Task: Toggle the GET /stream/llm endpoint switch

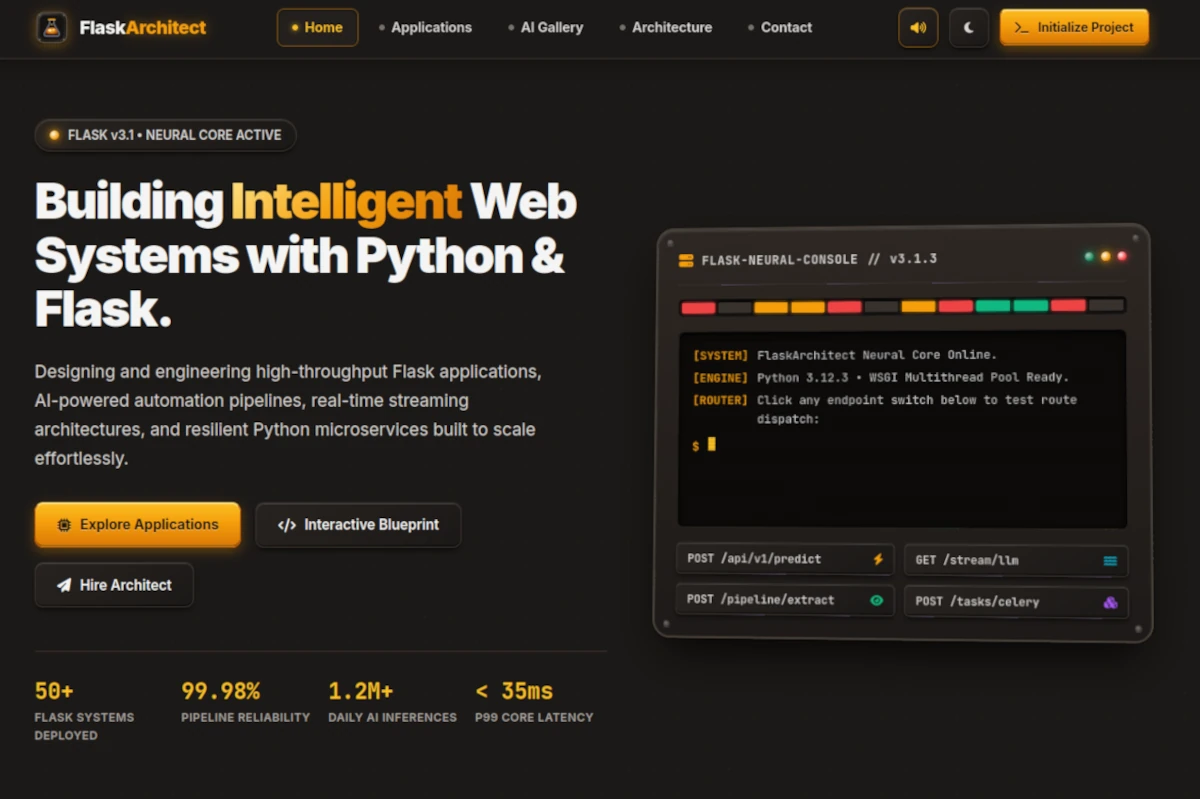Action: [1016, 561]
